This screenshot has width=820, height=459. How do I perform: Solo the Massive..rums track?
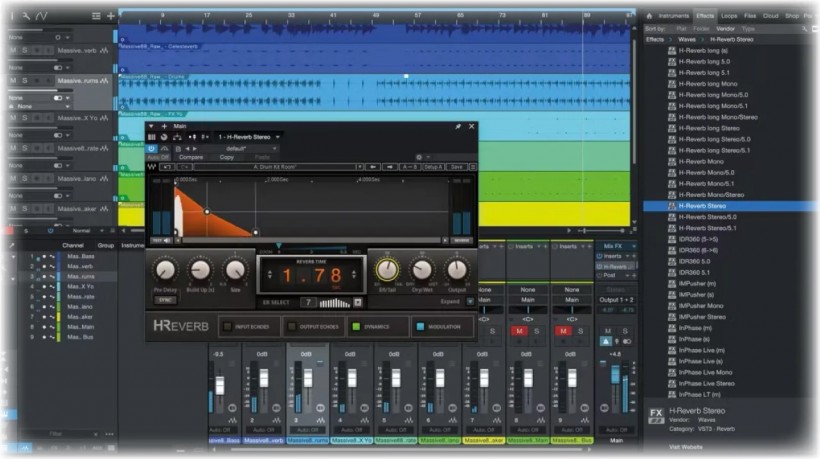(x=25, y=81)
